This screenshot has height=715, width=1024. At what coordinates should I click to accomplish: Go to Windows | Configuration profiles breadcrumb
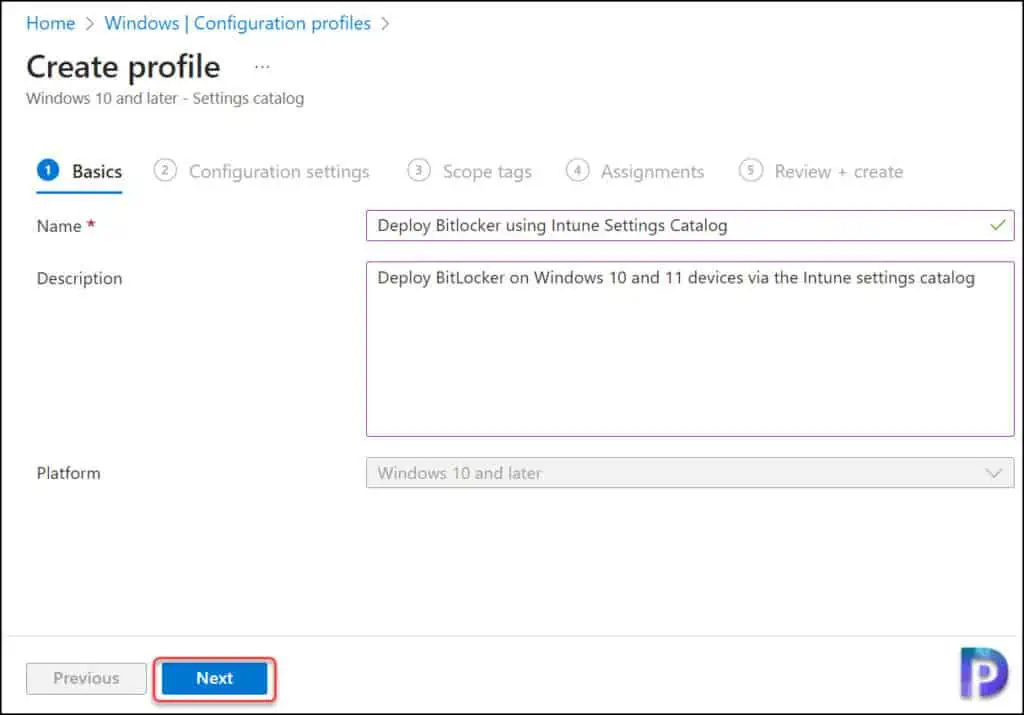(238, 24)
